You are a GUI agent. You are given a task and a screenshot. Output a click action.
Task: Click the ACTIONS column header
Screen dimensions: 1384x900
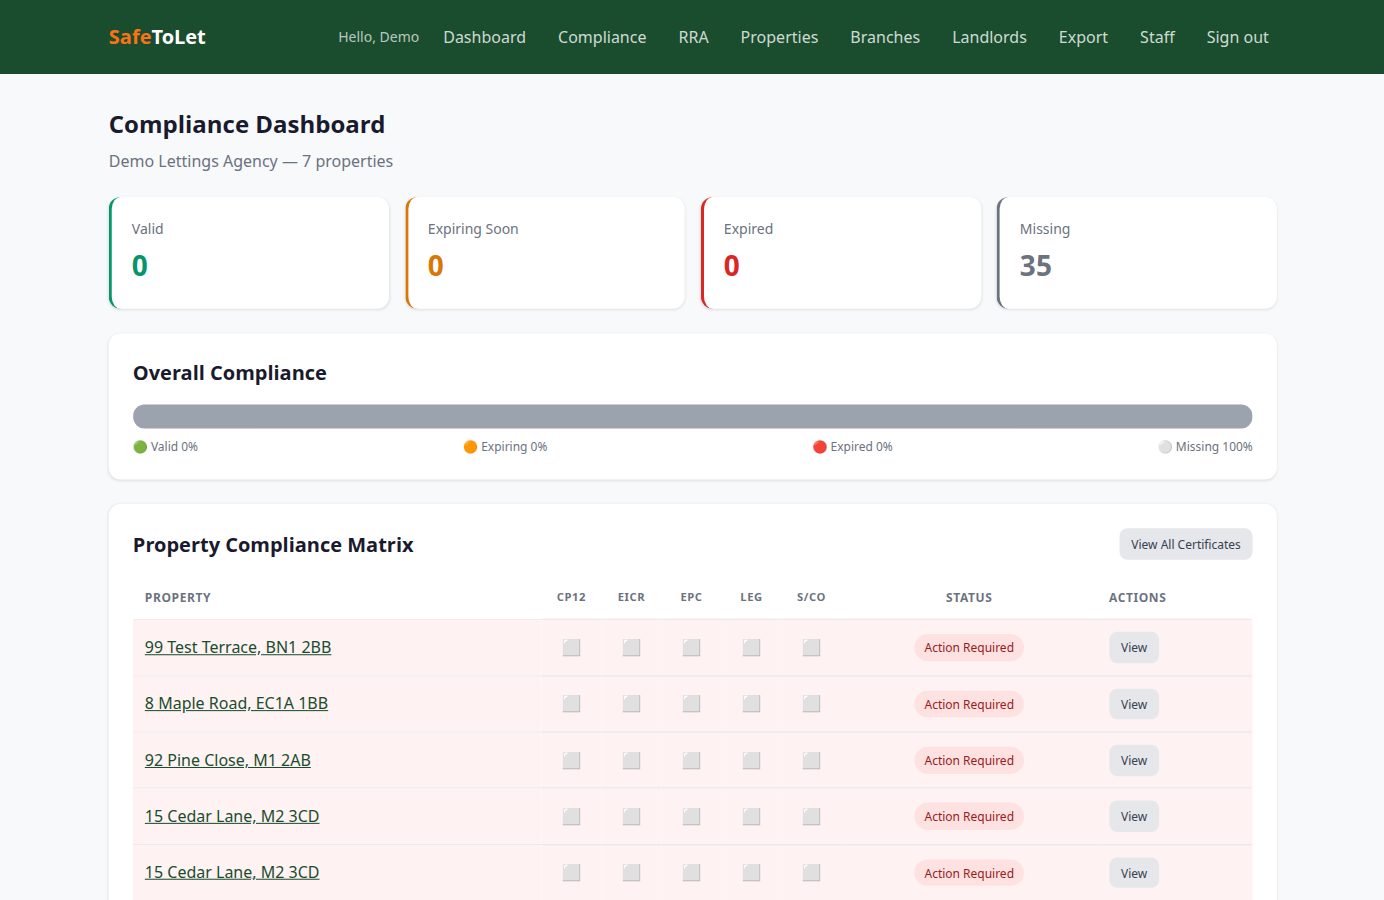(x=1137, y=598)
